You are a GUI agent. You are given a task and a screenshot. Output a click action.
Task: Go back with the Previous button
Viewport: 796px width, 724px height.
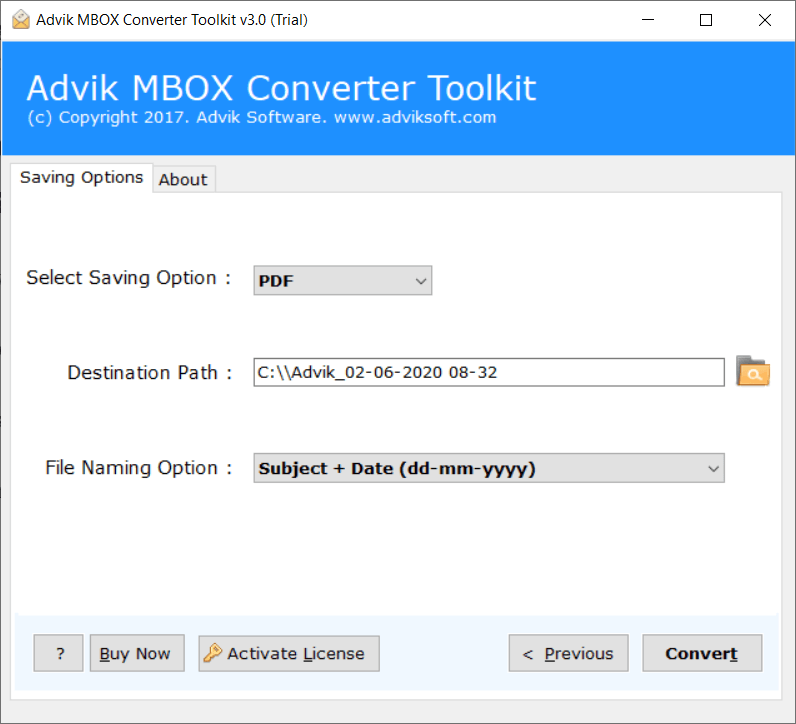[569, 653]
